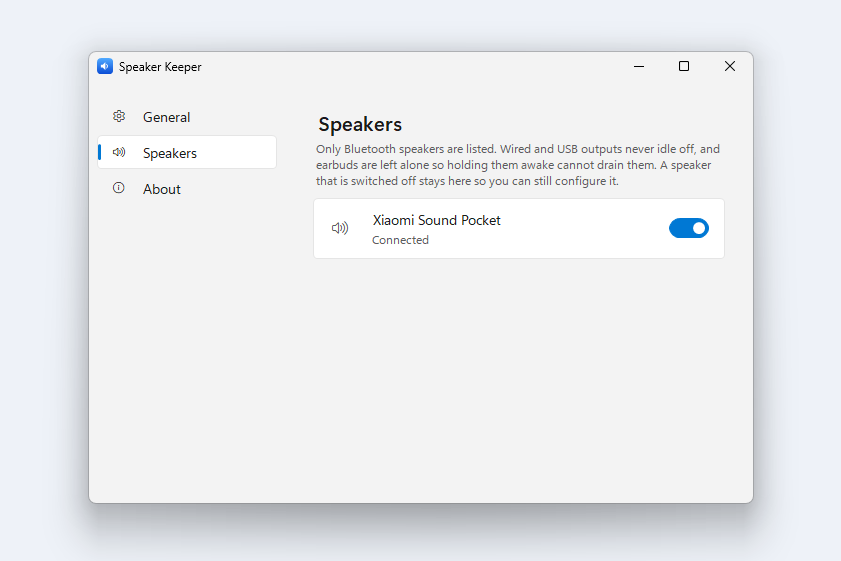Click the Speakers page heading

click(x=360, y=124)
